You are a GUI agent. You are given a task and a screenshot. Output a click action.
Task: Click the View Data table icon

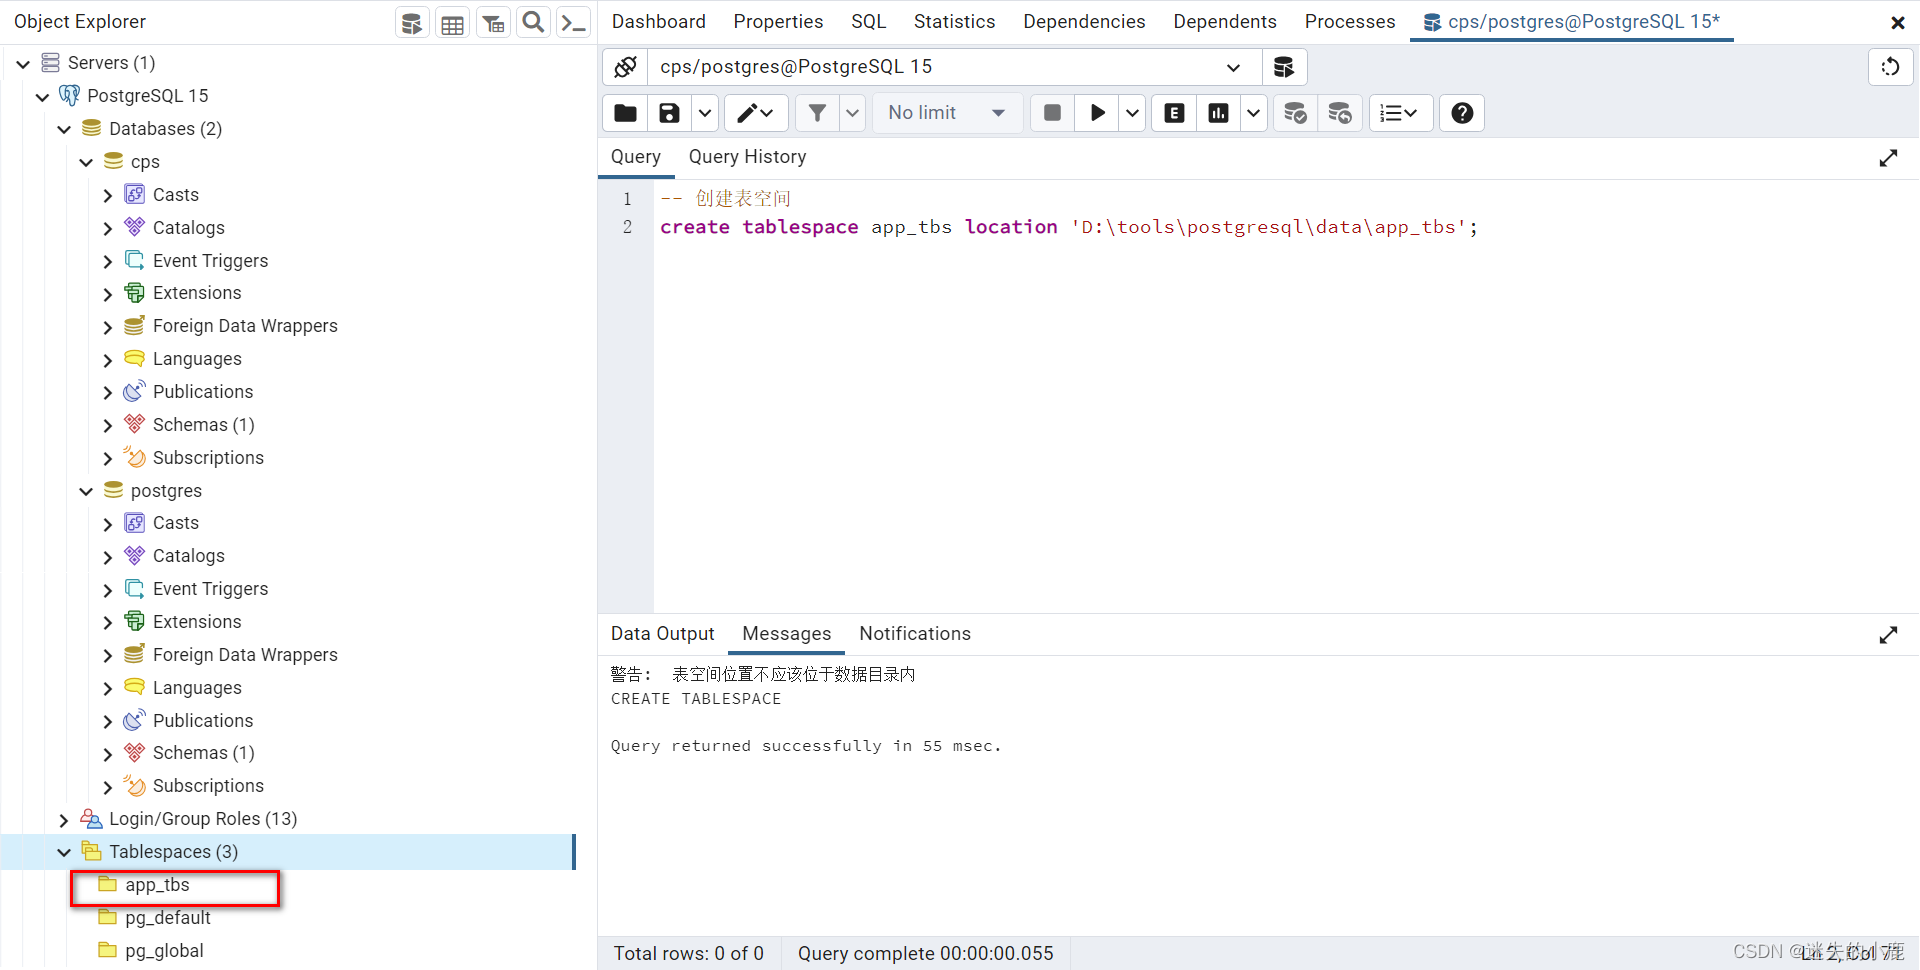click(x=452, y=22)
